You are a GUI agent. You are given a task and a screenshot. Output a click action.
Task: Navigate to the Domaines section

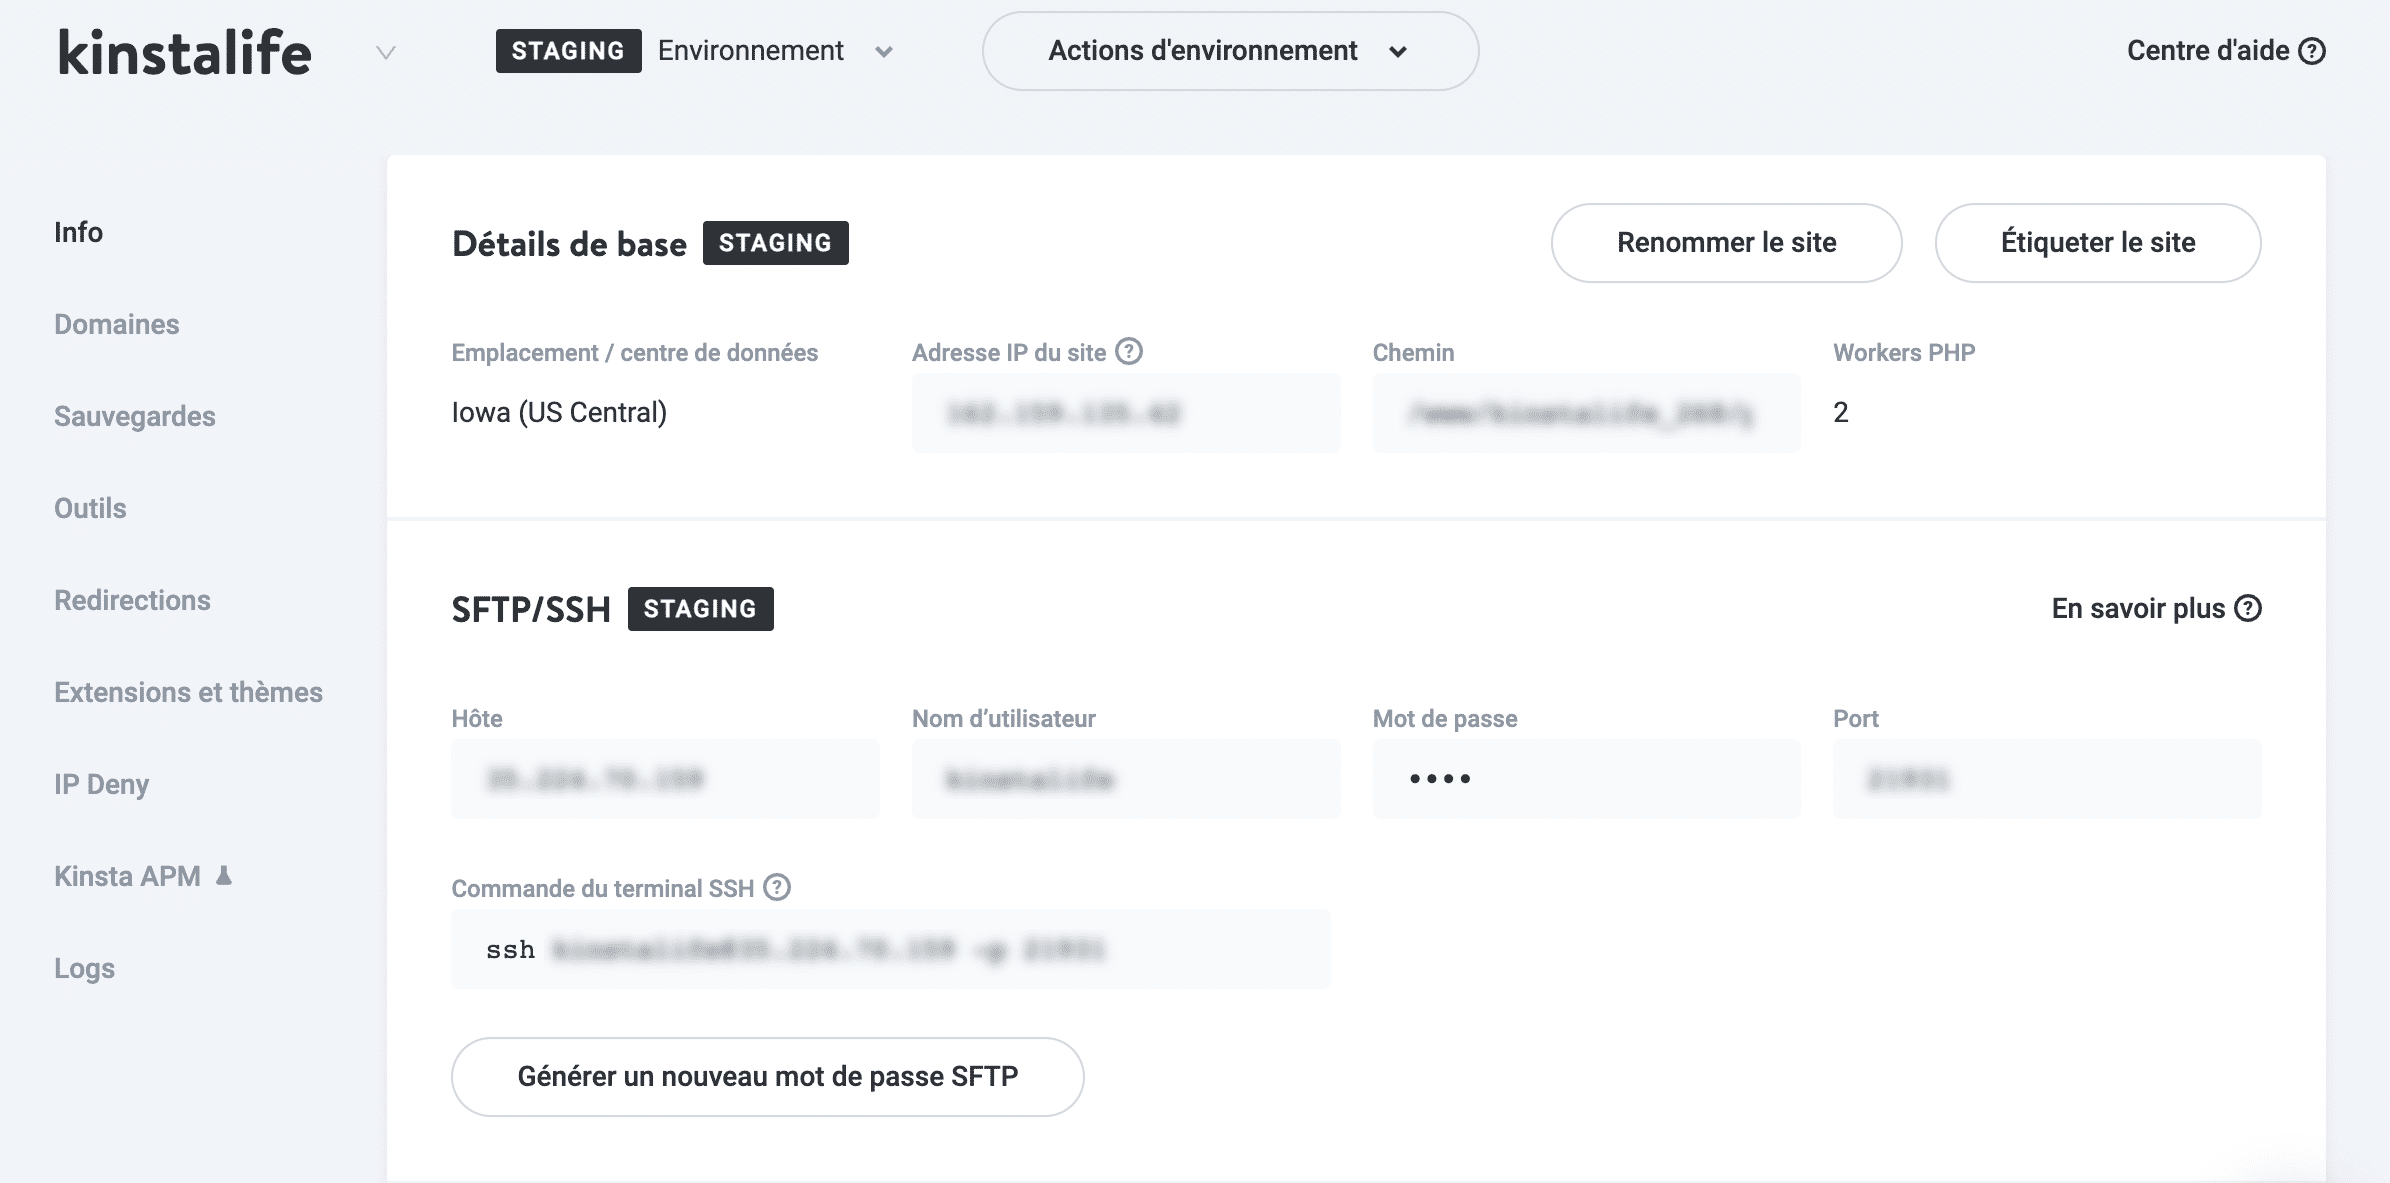[x=116, y=324]
